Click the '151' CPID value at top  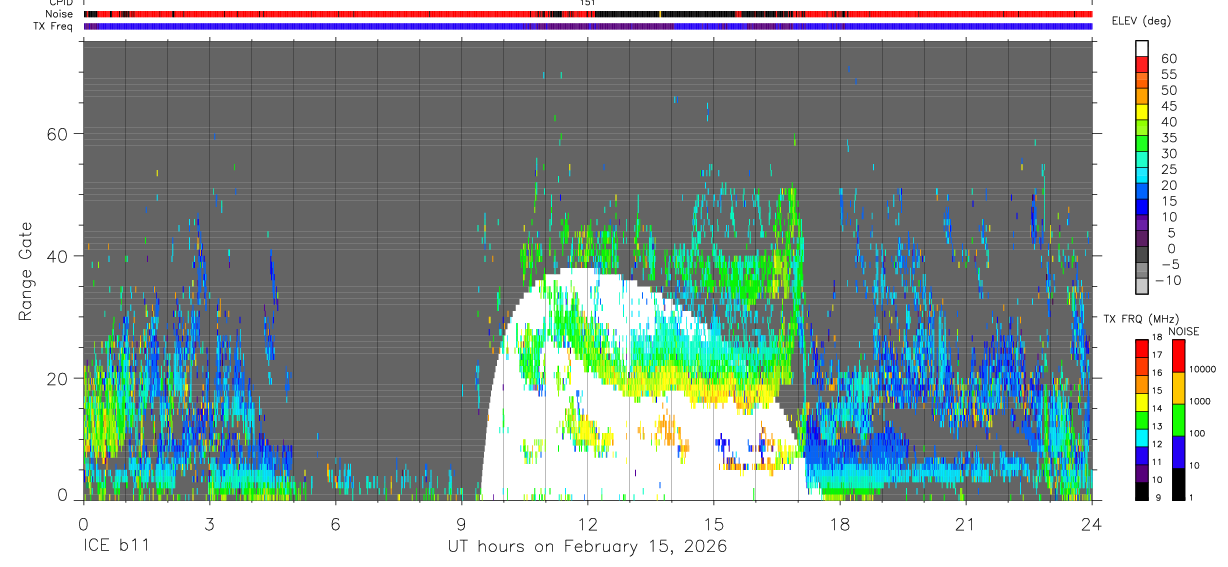[x=587, y=4]
